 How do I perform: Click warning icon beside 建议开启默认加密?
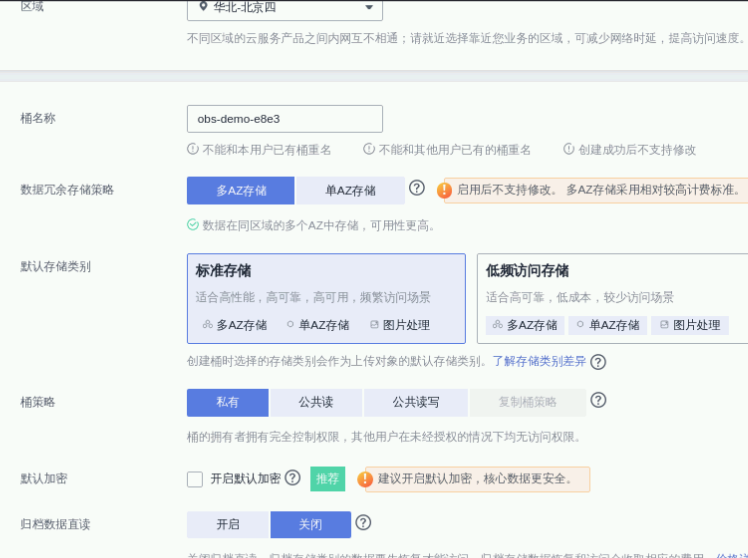(365, 479)
